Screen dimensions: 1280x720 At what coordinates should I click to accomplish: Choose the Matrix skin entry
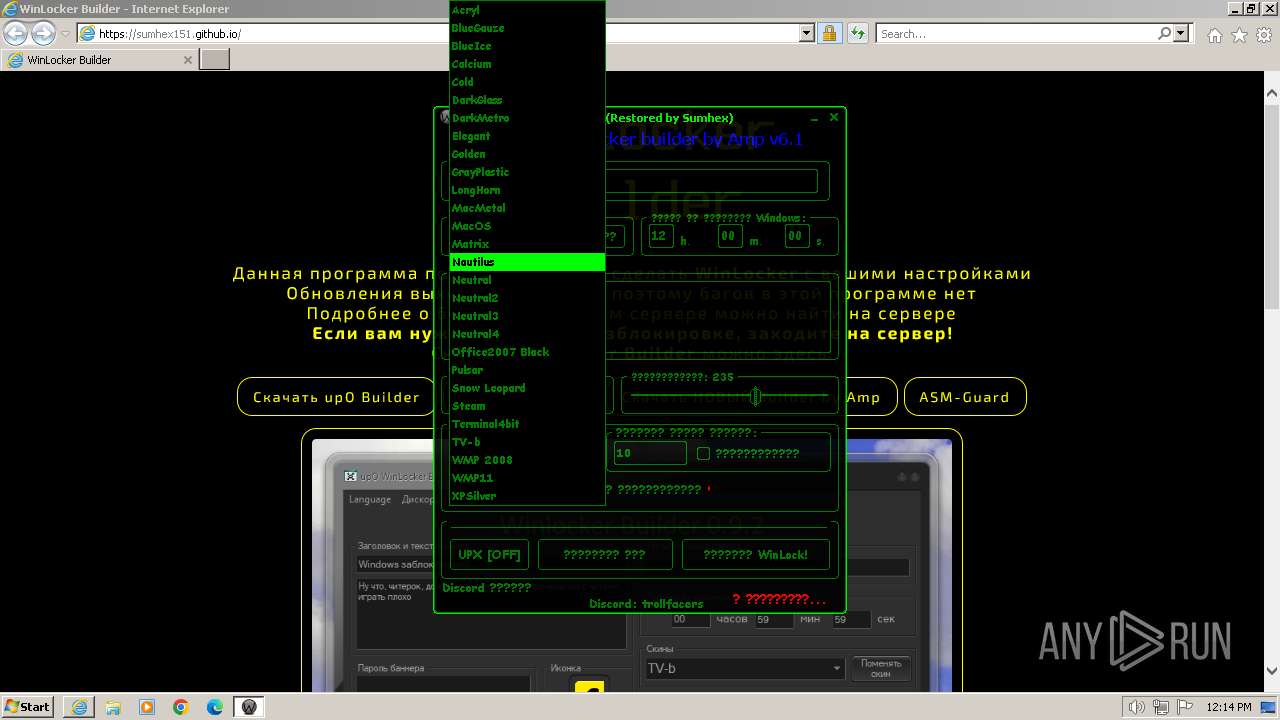point(527,244)
